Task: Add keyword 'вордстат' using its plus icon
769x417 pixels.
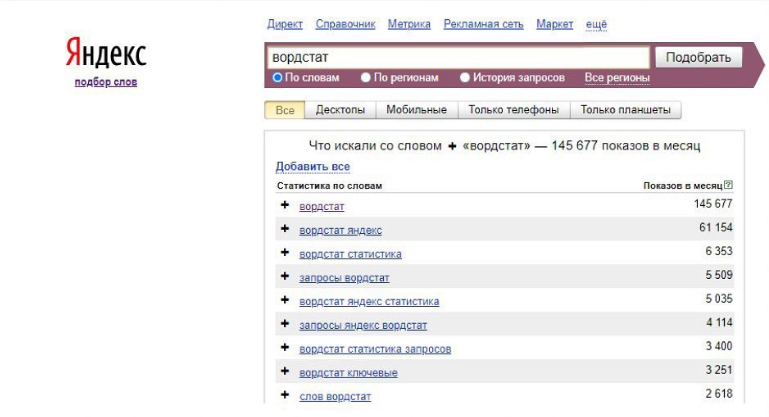Action: (284, 205)
